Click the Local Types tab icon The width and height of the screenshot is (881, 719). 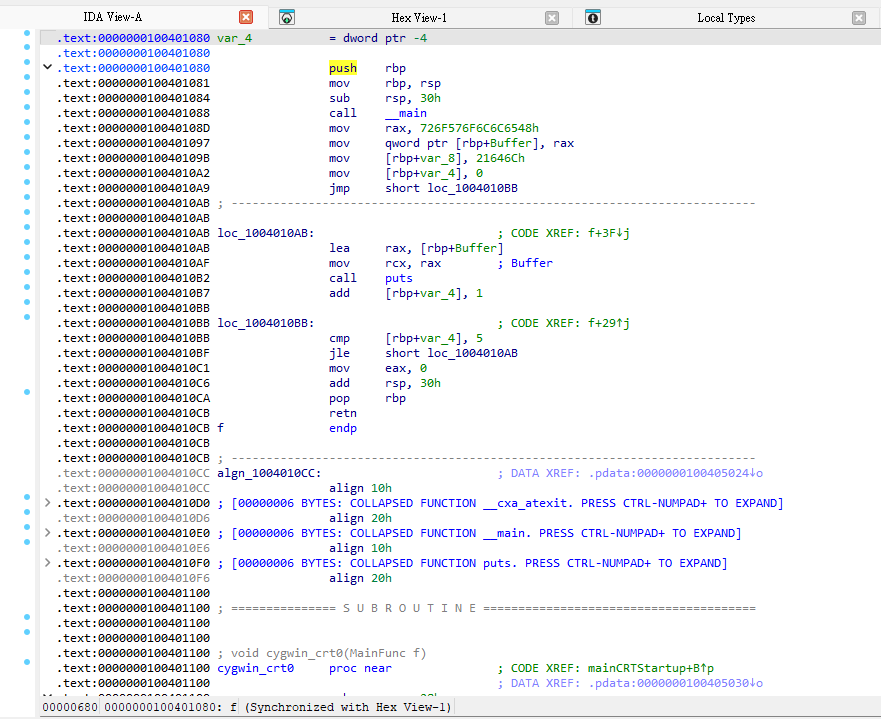coord(593,18)
